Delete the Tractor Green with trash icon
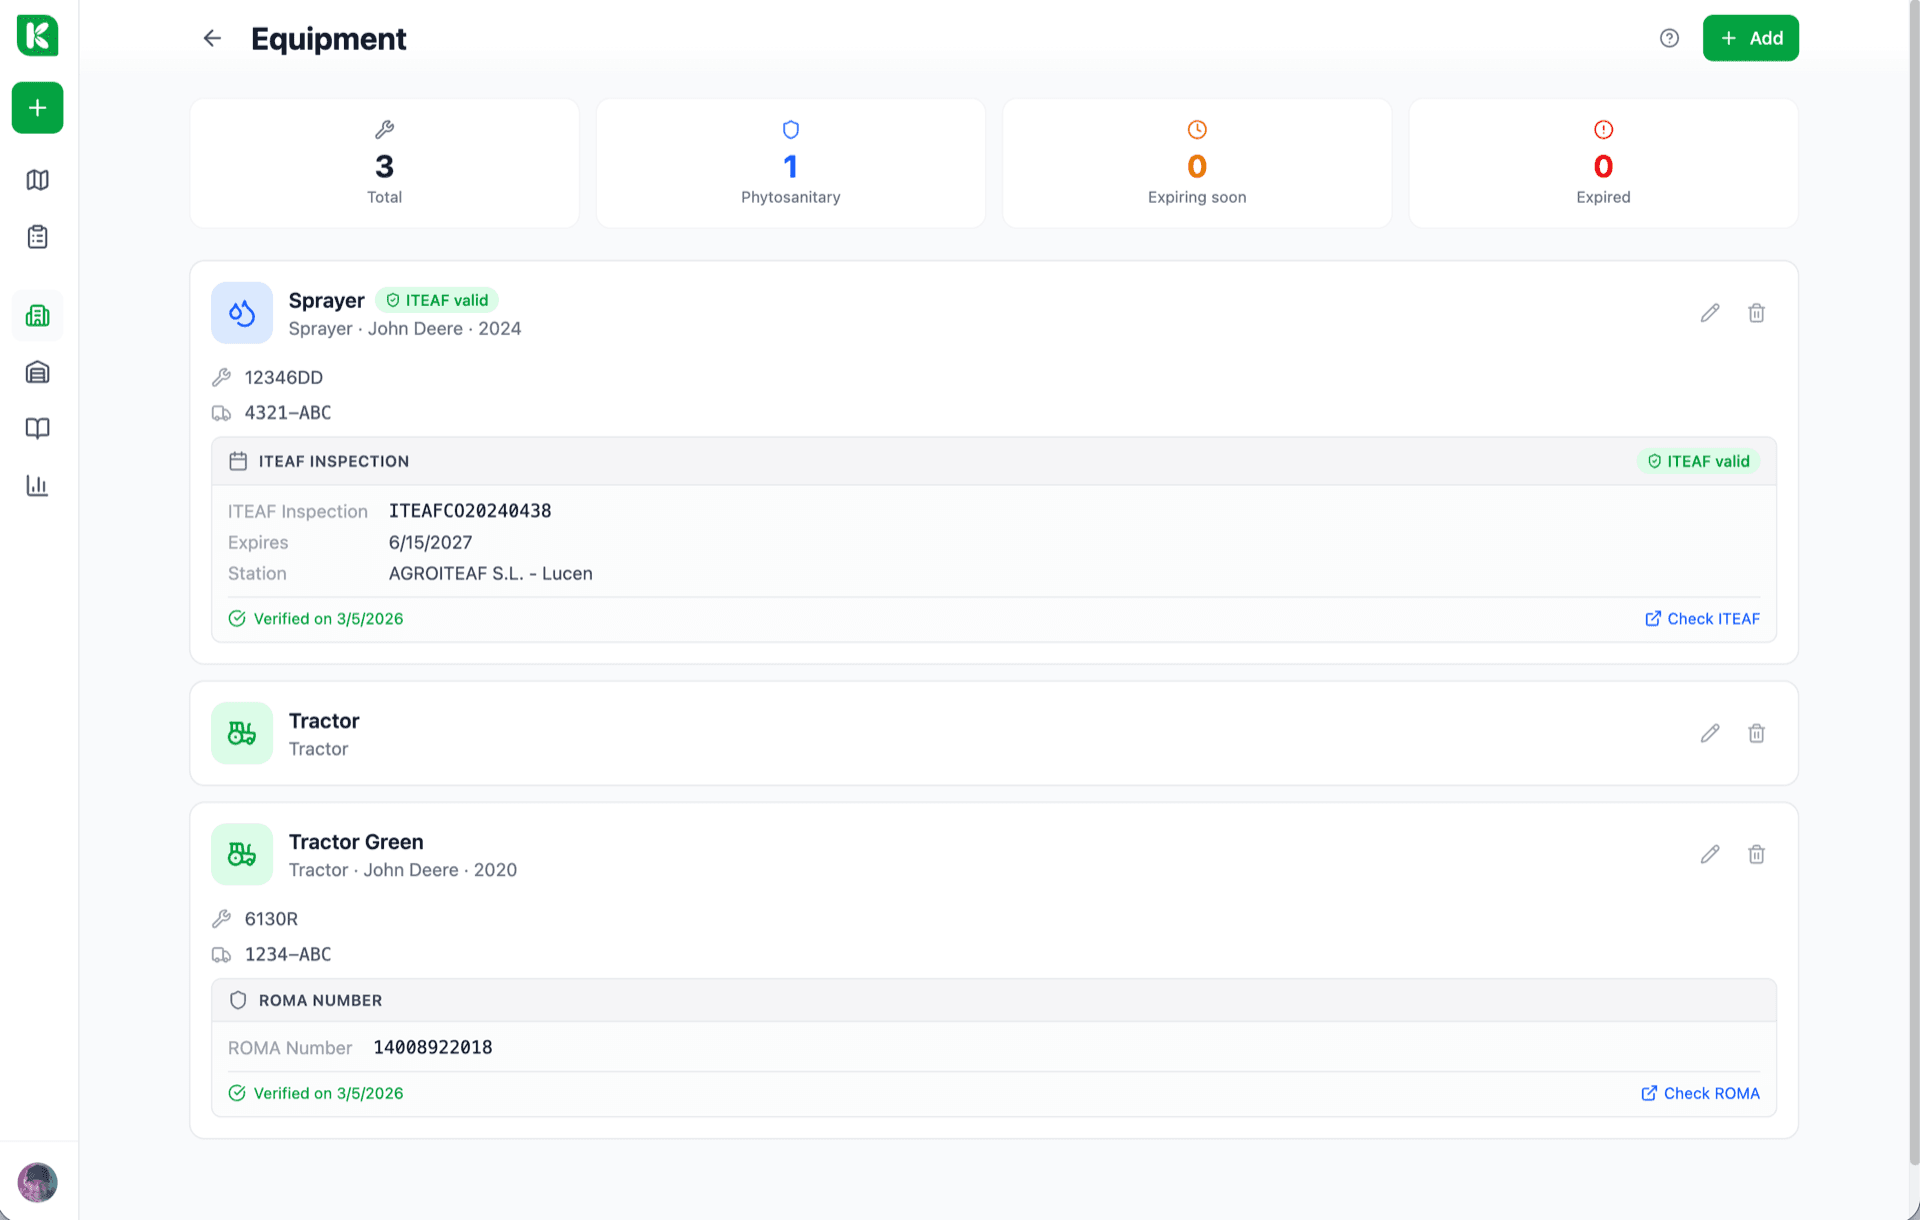This screenshot has height=1220, width=1920. pos(1756,854)
